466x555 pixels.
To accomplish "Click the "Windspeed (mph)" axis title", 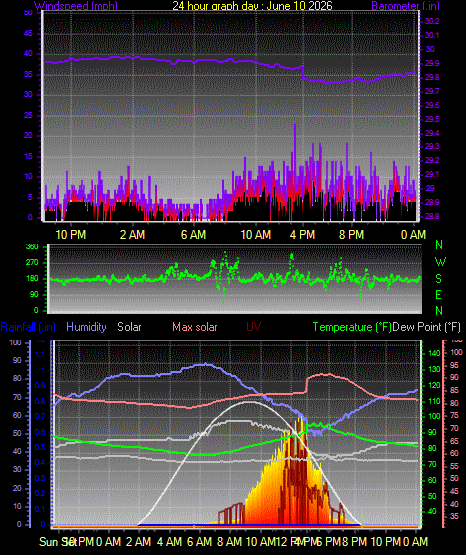I will (76, 6).
